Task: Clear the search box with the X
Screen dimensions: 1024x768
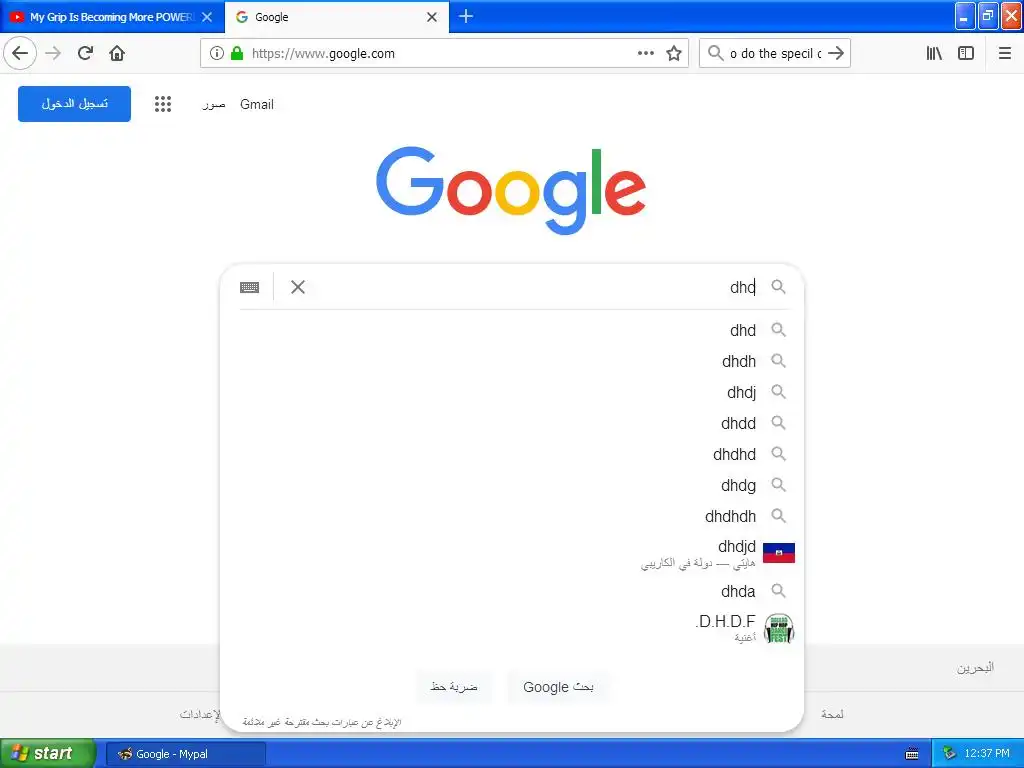Action: click(298, 287)
